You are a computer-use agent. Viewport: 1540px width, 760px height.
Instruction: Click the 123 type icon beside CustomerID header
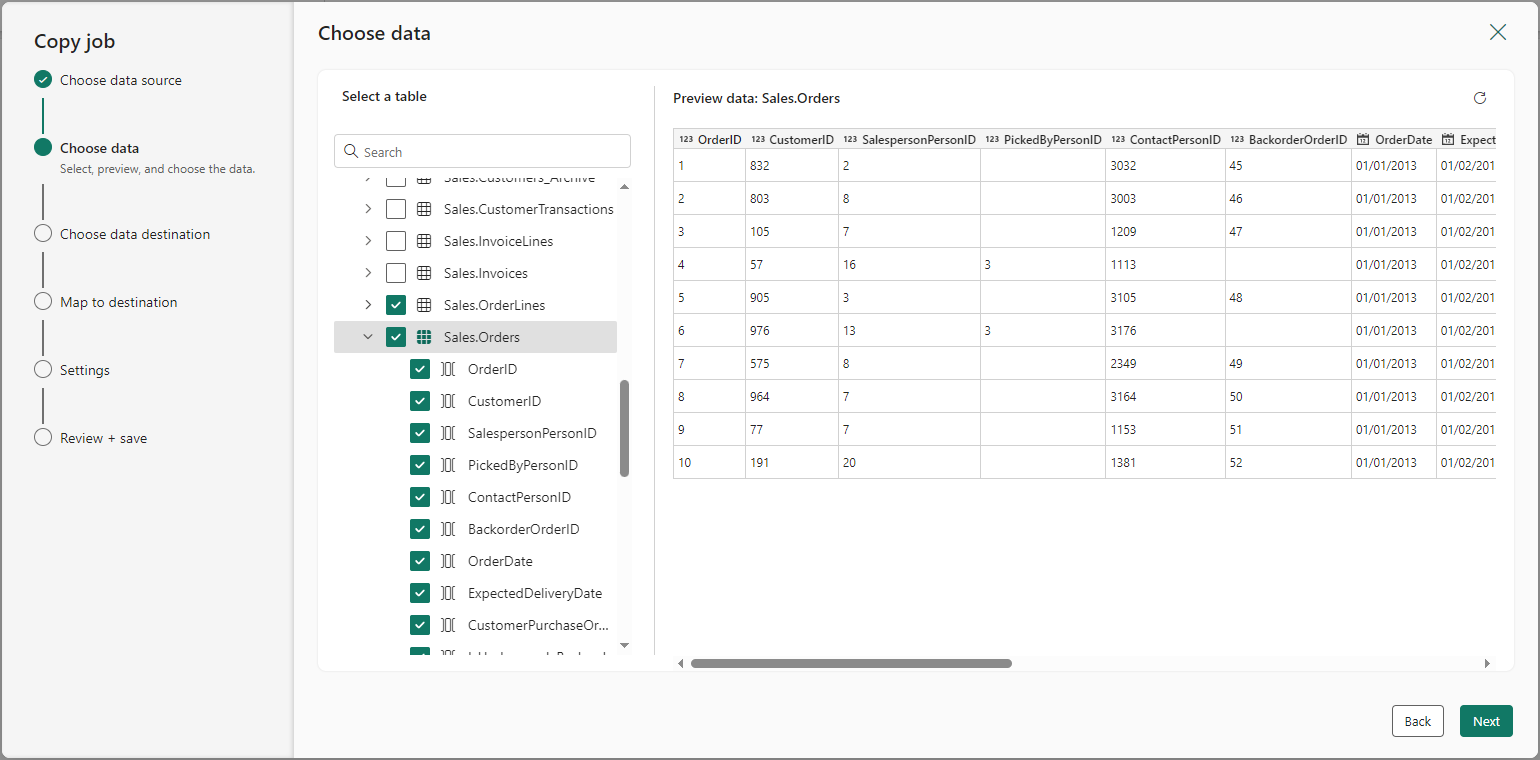pyautogui.click(x=758, y=140)
